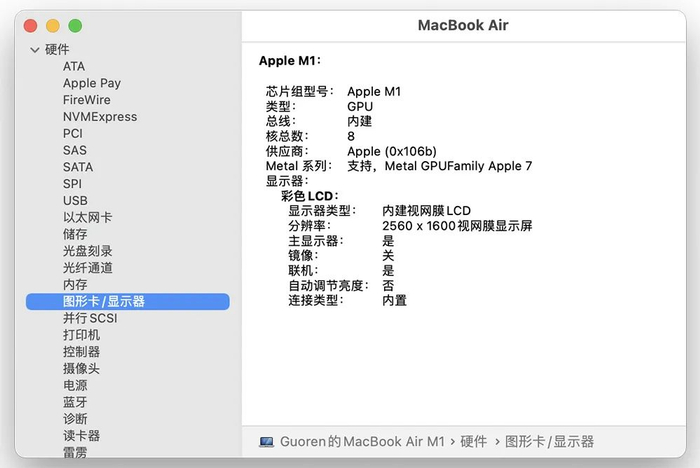Viewport: 700px width, 468px height.
Task: Select the highlighted 图形卡/显示器 item
Action: pos(128,301)
